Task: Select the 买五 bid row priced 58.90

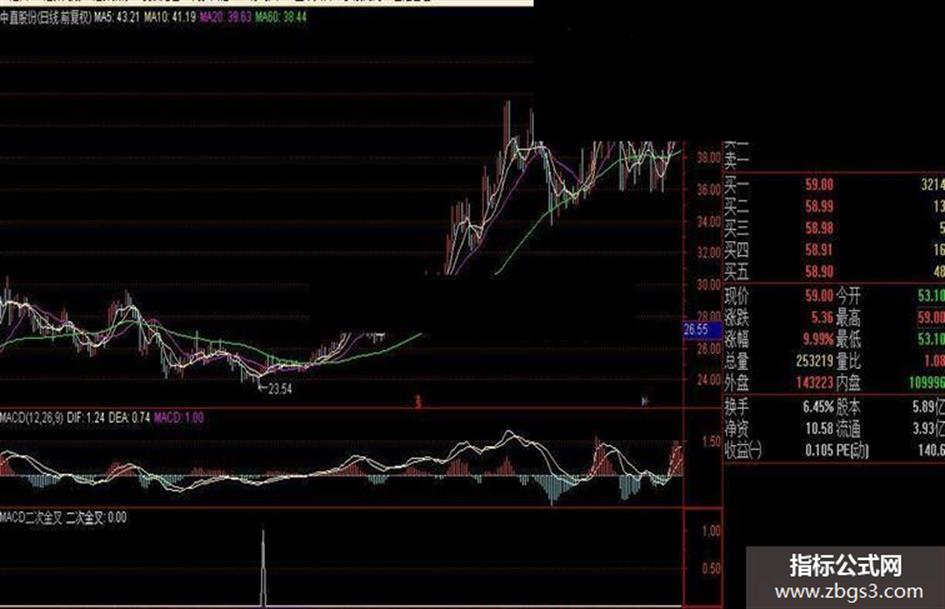Action: [834, 272]
